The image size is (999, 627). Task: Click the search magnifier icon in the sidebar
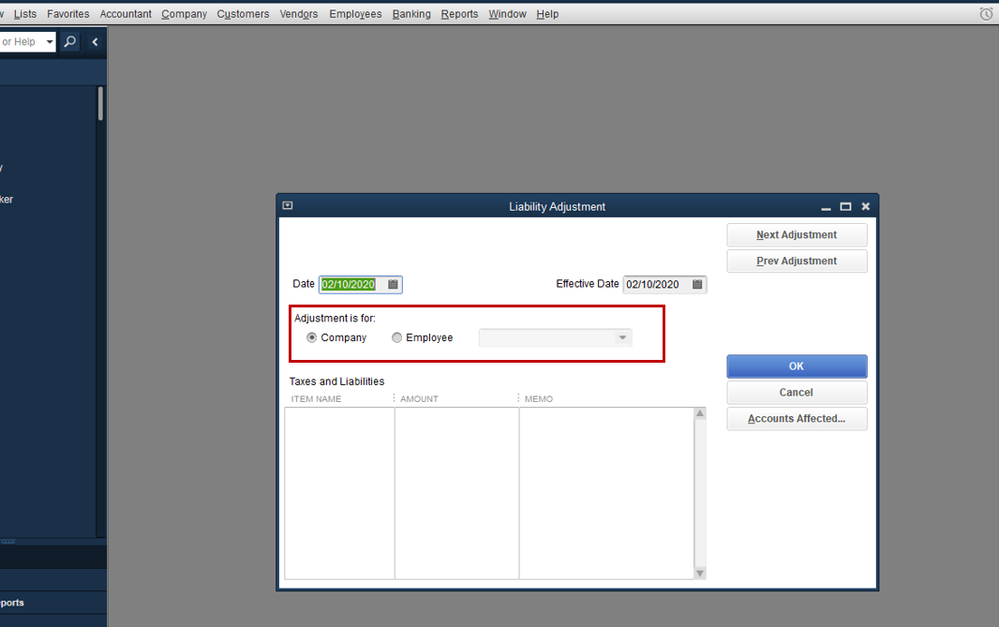pyautogui.click(x=70, y=42)
